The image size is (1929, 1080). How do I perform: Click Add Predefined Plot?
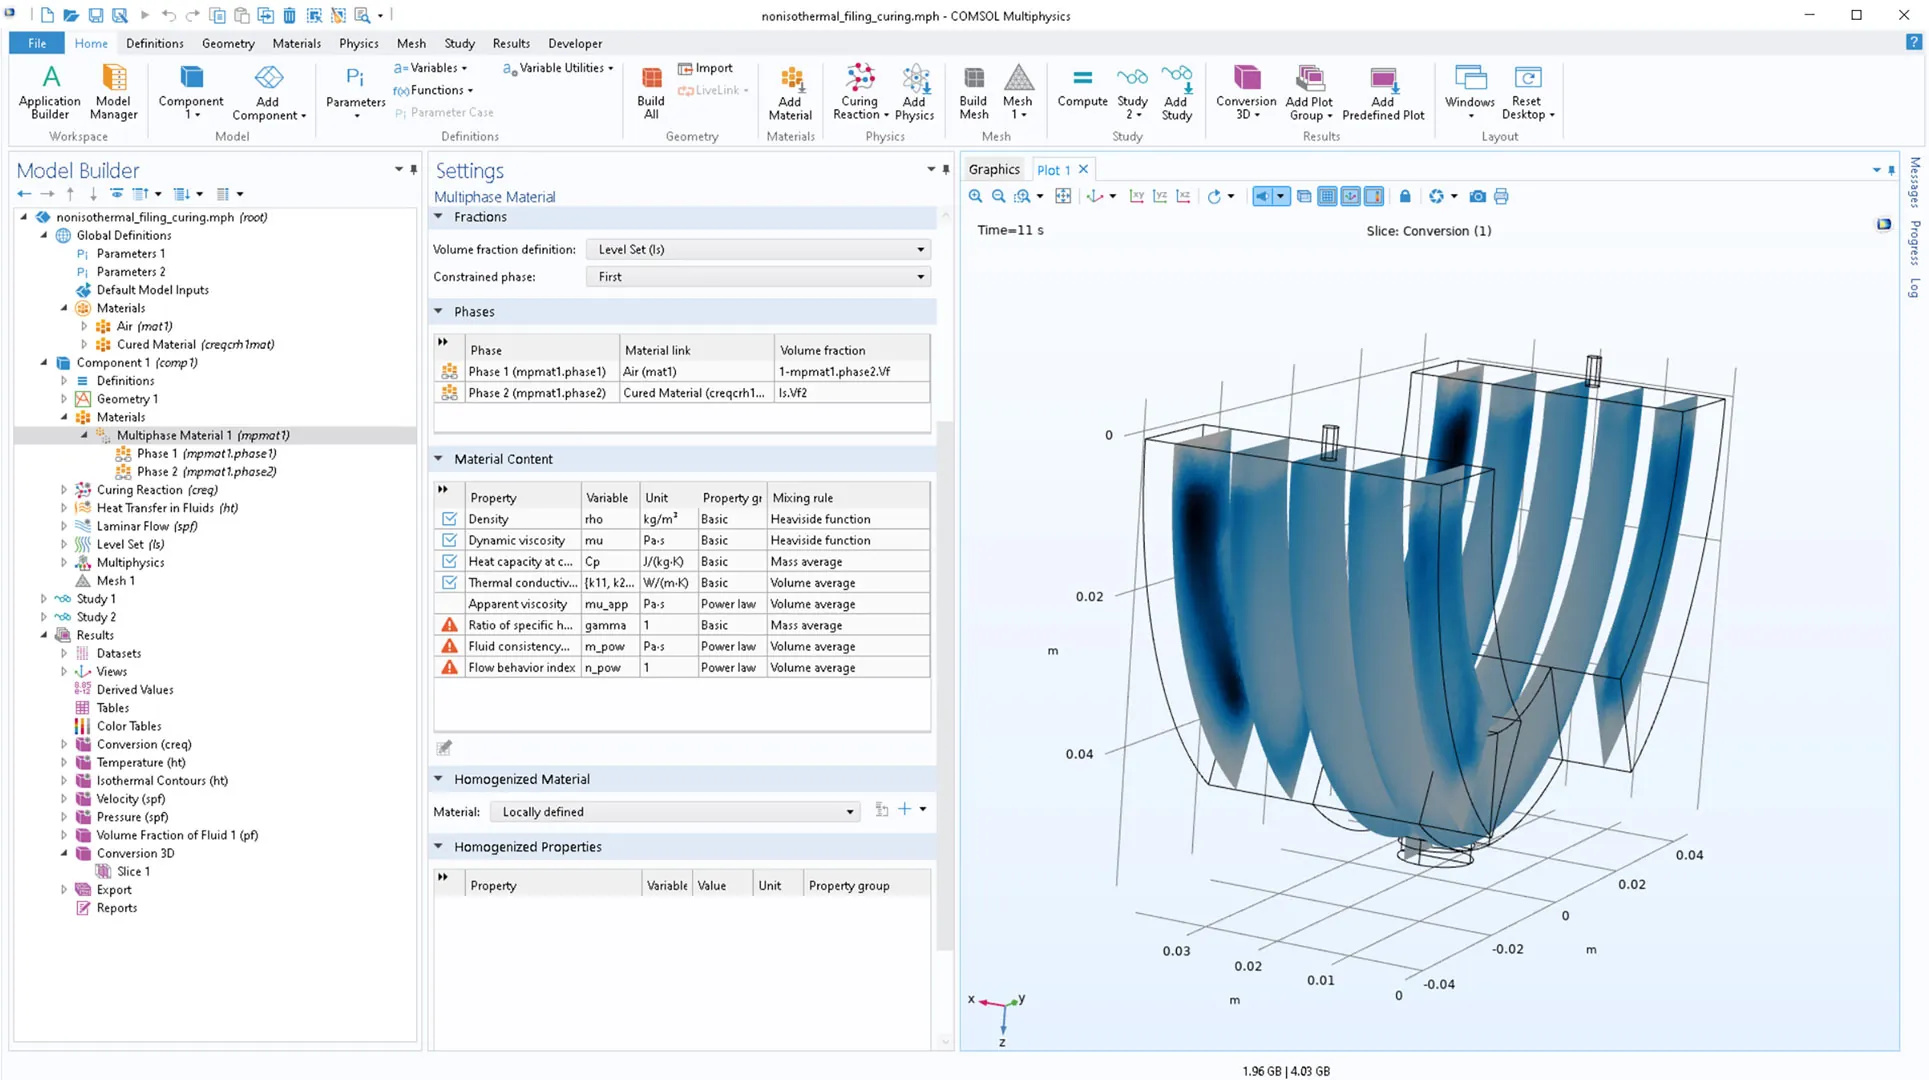[1383, 92]
